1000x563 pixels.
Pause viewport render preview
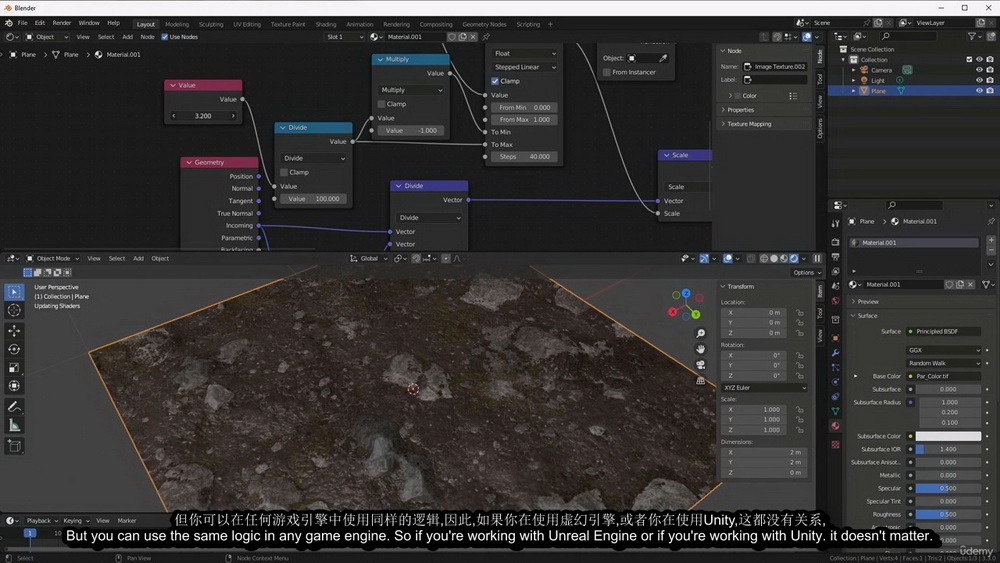817,258
